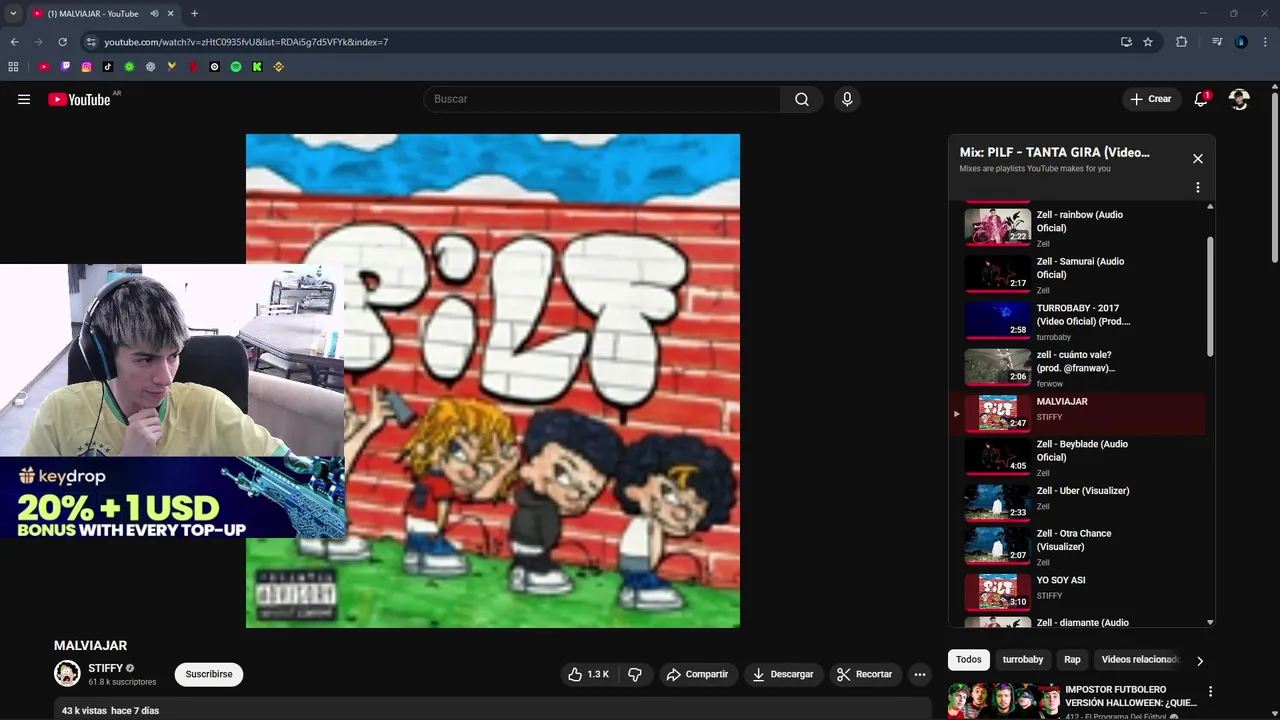This screenshot has width=1280, height=720.
Task: Play Zell - rainbow (Audio Oficial)
Action: [x=1078, y=226]
